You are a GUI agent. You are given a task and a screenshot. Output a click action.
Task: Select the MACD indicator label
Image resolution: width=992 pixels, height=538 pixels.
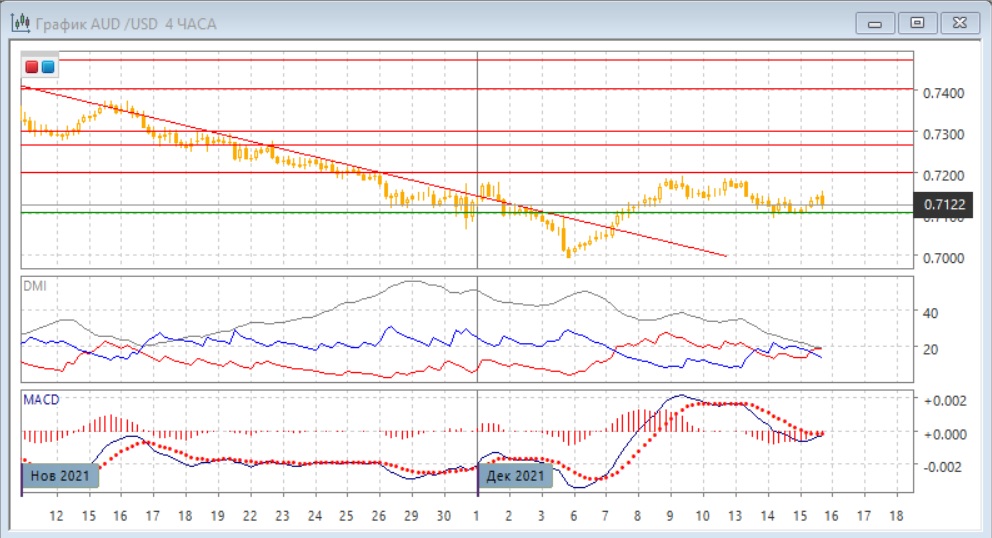(41, 400)
